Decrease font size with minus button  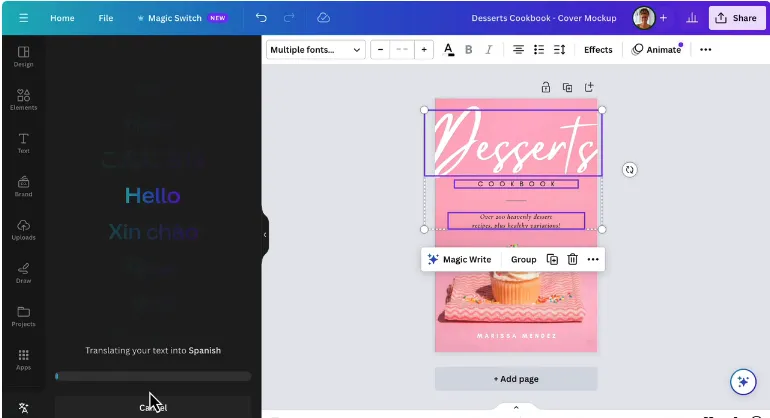click(x=380, y=50)
